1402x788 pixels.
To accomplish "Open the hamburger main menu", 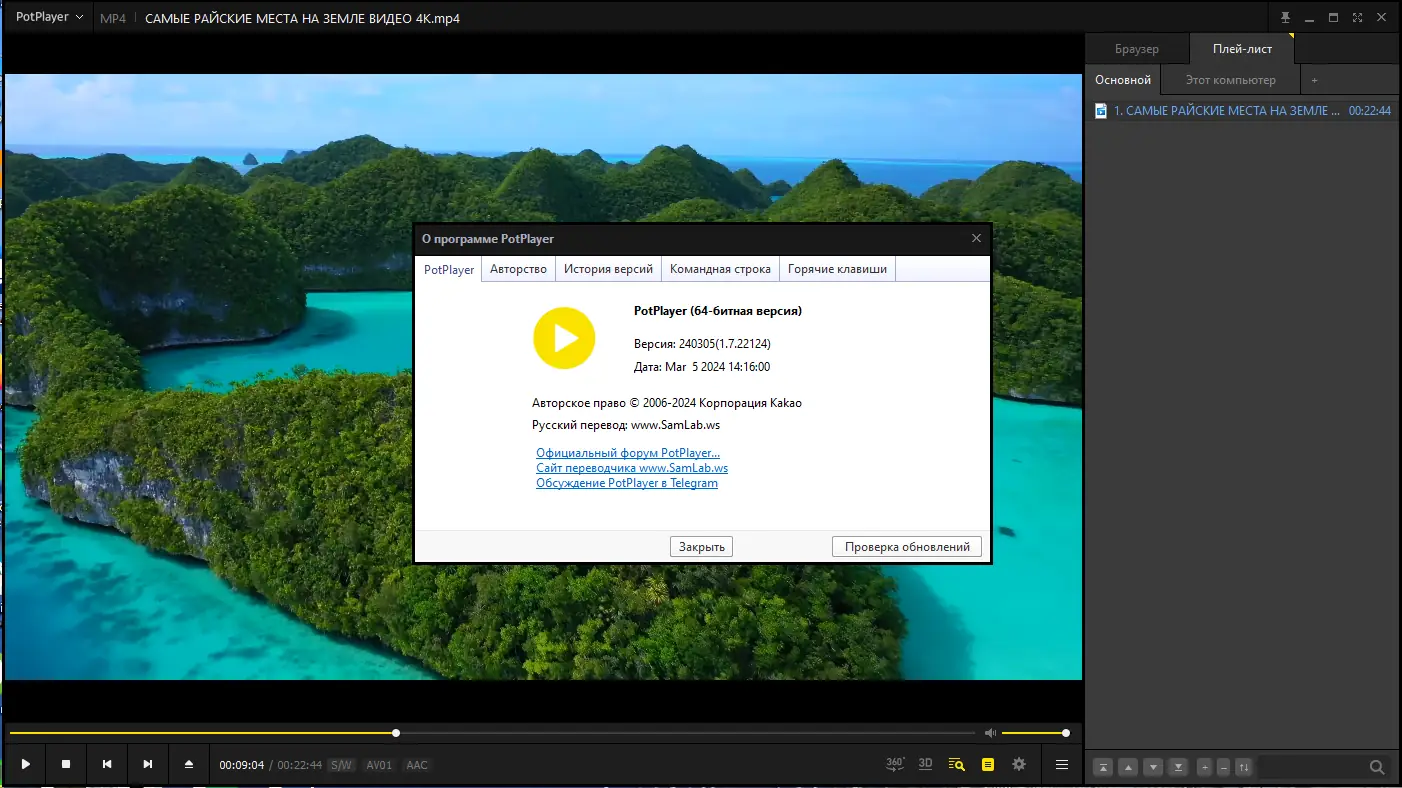I will [x=1062, y=764].
